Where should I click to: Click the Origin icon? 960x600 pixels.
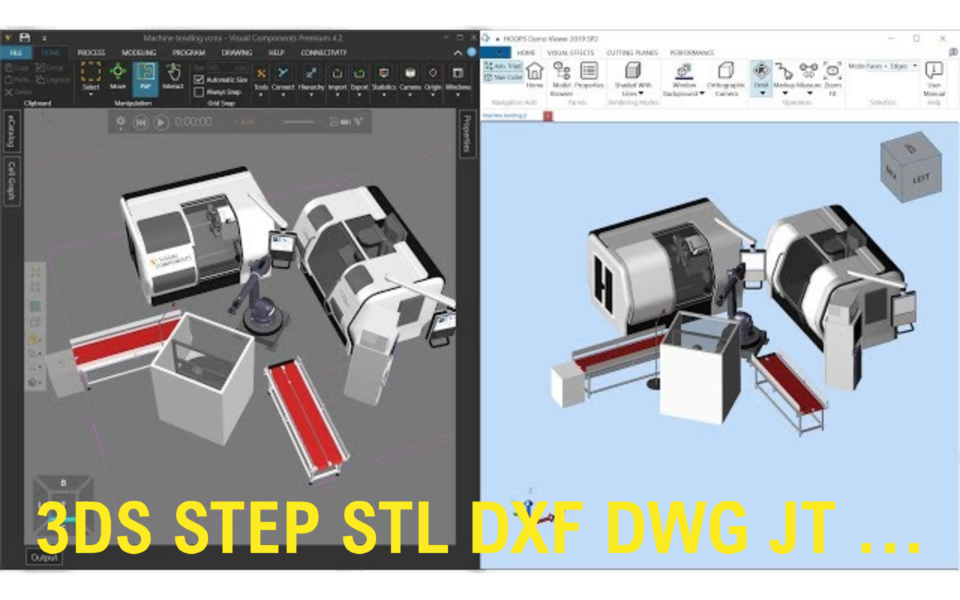coord(433,73)
